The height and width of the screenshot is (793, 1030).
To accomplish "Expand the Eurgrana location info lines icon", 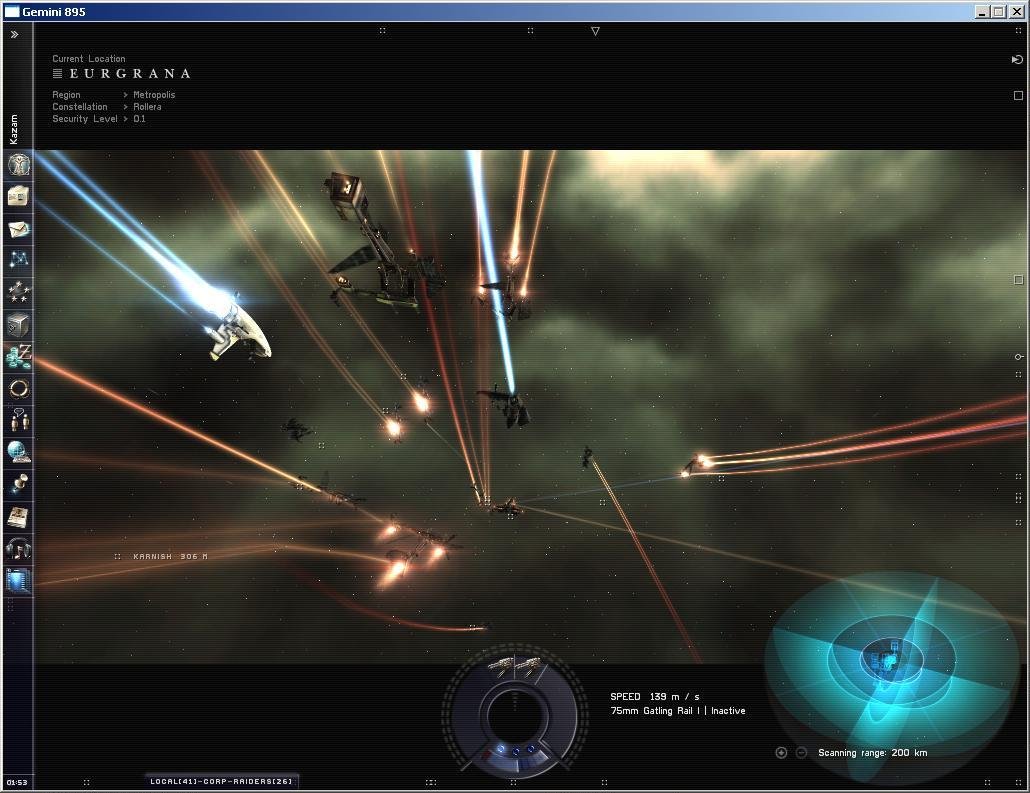I will pyautogui.click(x=58, y=73).
